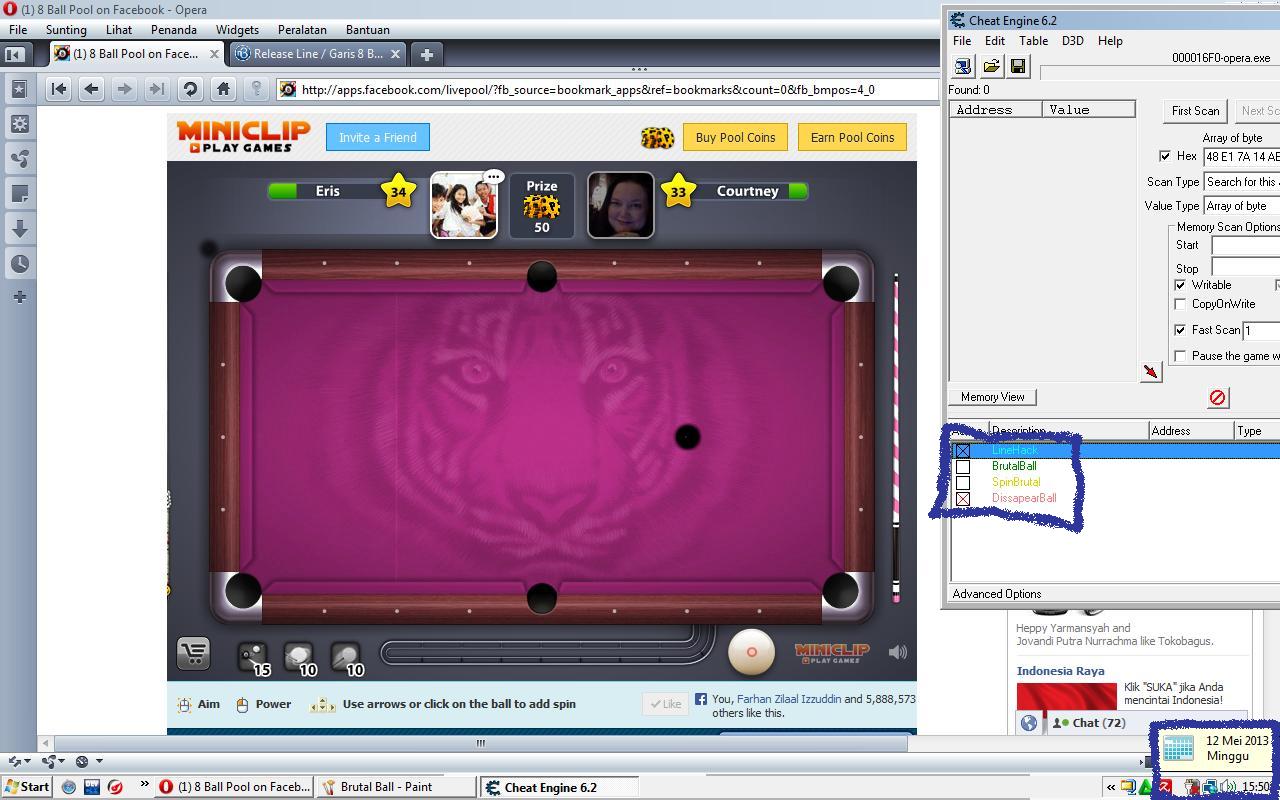Image resolution: width=1280 pixels, height=800 pixels.
Task: Toggle the Hex checkbox in Cheat Engine
Action: (x=1165, y=156)
